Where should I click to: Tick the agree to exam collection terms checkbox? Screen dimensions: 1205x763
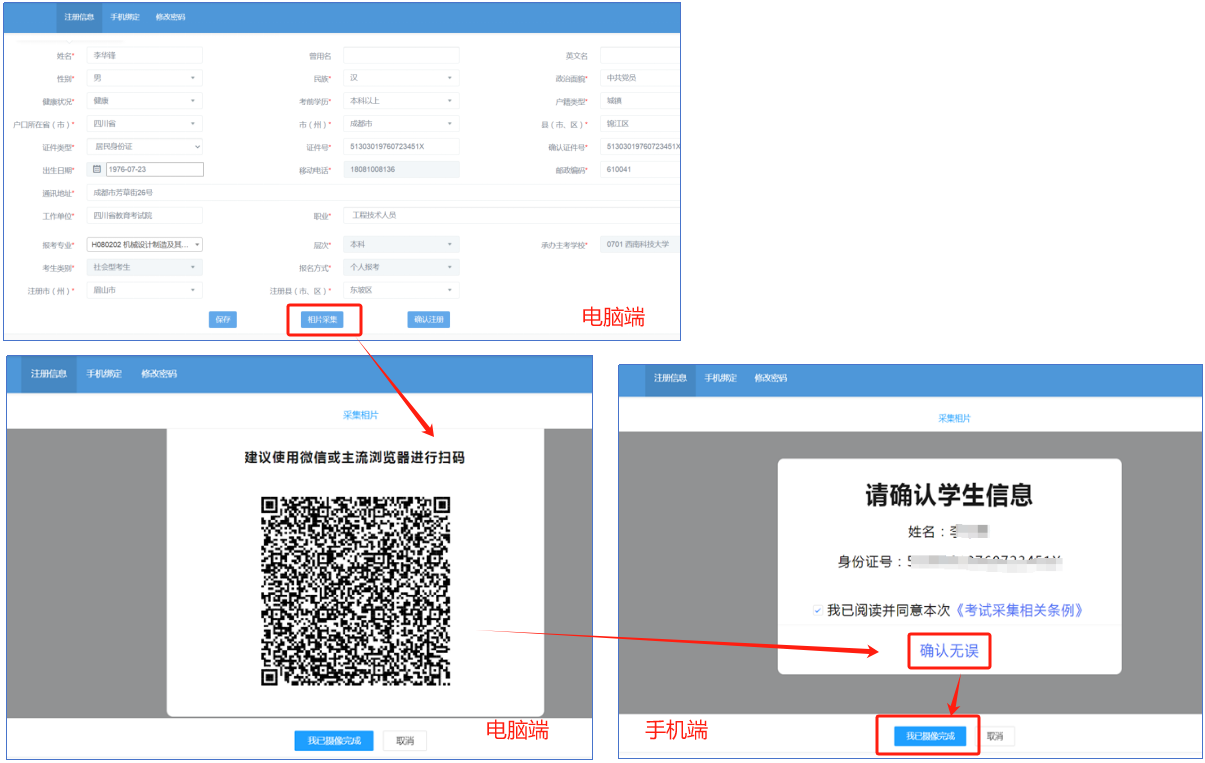coord(817,610)
